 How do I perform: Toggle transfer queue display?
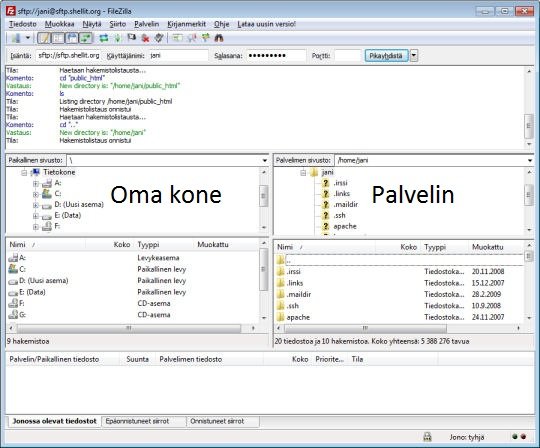coord(85,38)
